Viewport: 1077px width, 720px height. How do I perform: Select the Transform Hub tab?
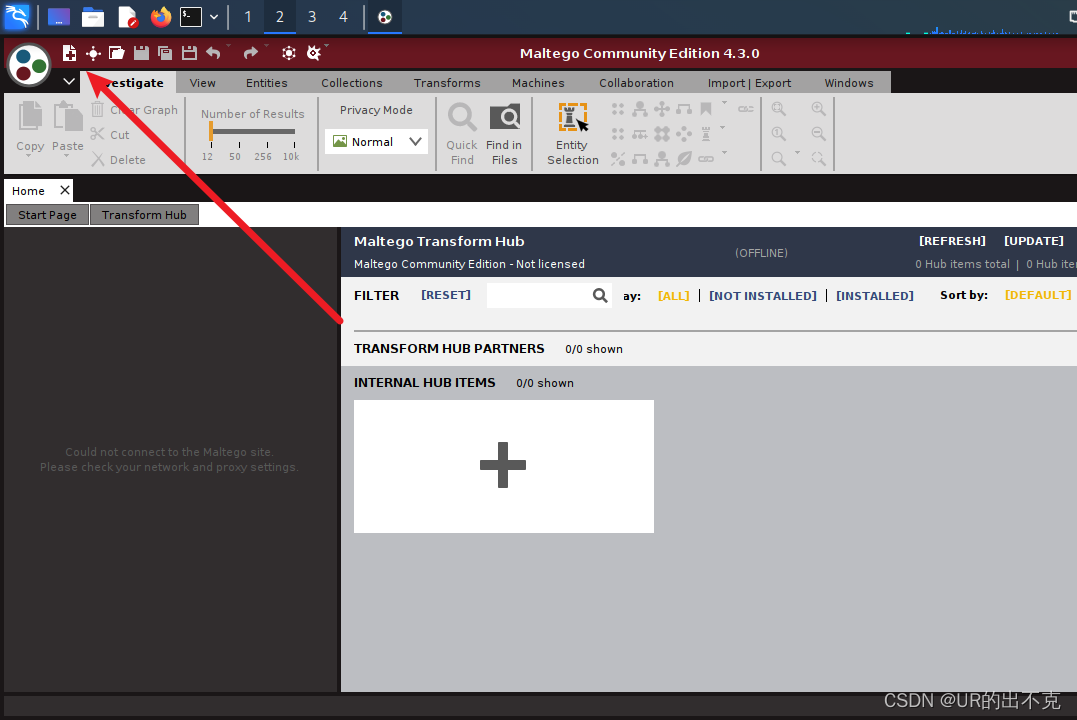144,215
